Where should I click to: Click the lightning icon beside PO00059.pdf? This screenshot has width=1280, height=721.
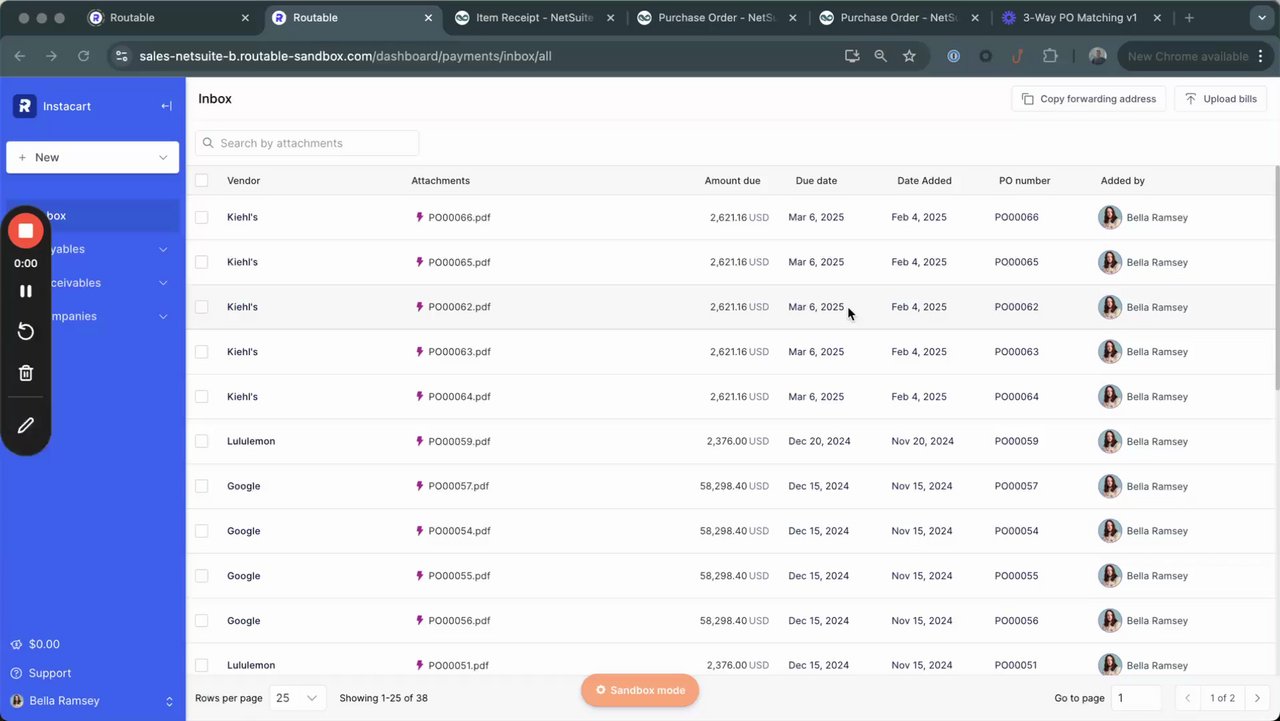[x=420, y=441]
